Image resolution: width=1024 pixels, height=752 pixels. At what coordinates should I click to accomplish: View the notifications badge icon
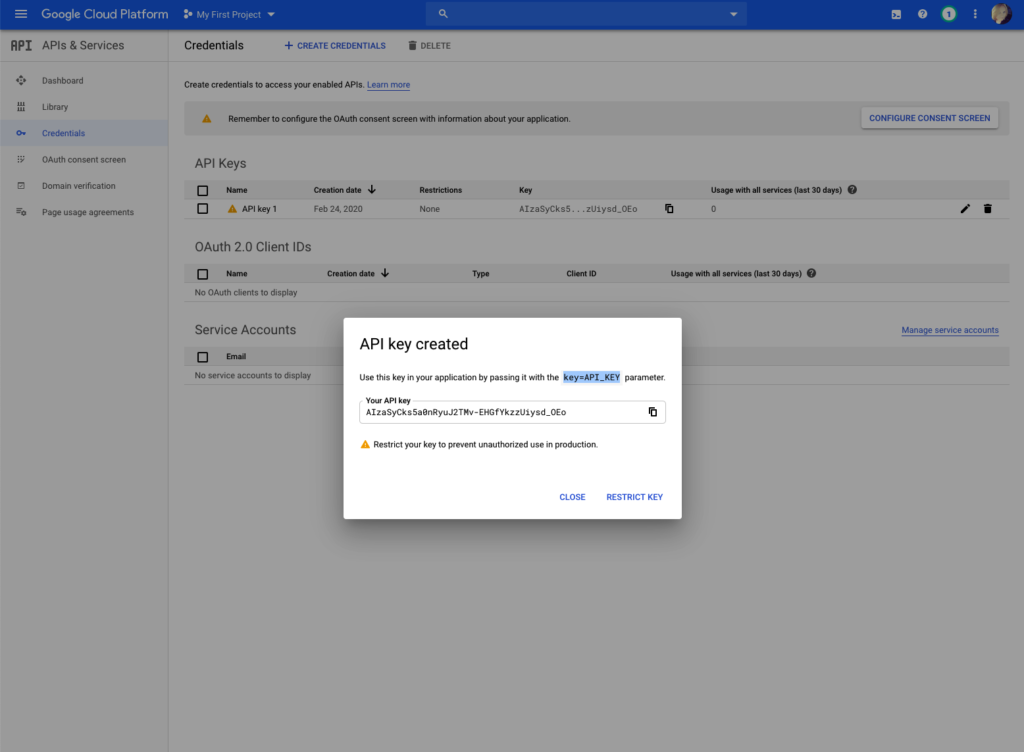point(948,14)
